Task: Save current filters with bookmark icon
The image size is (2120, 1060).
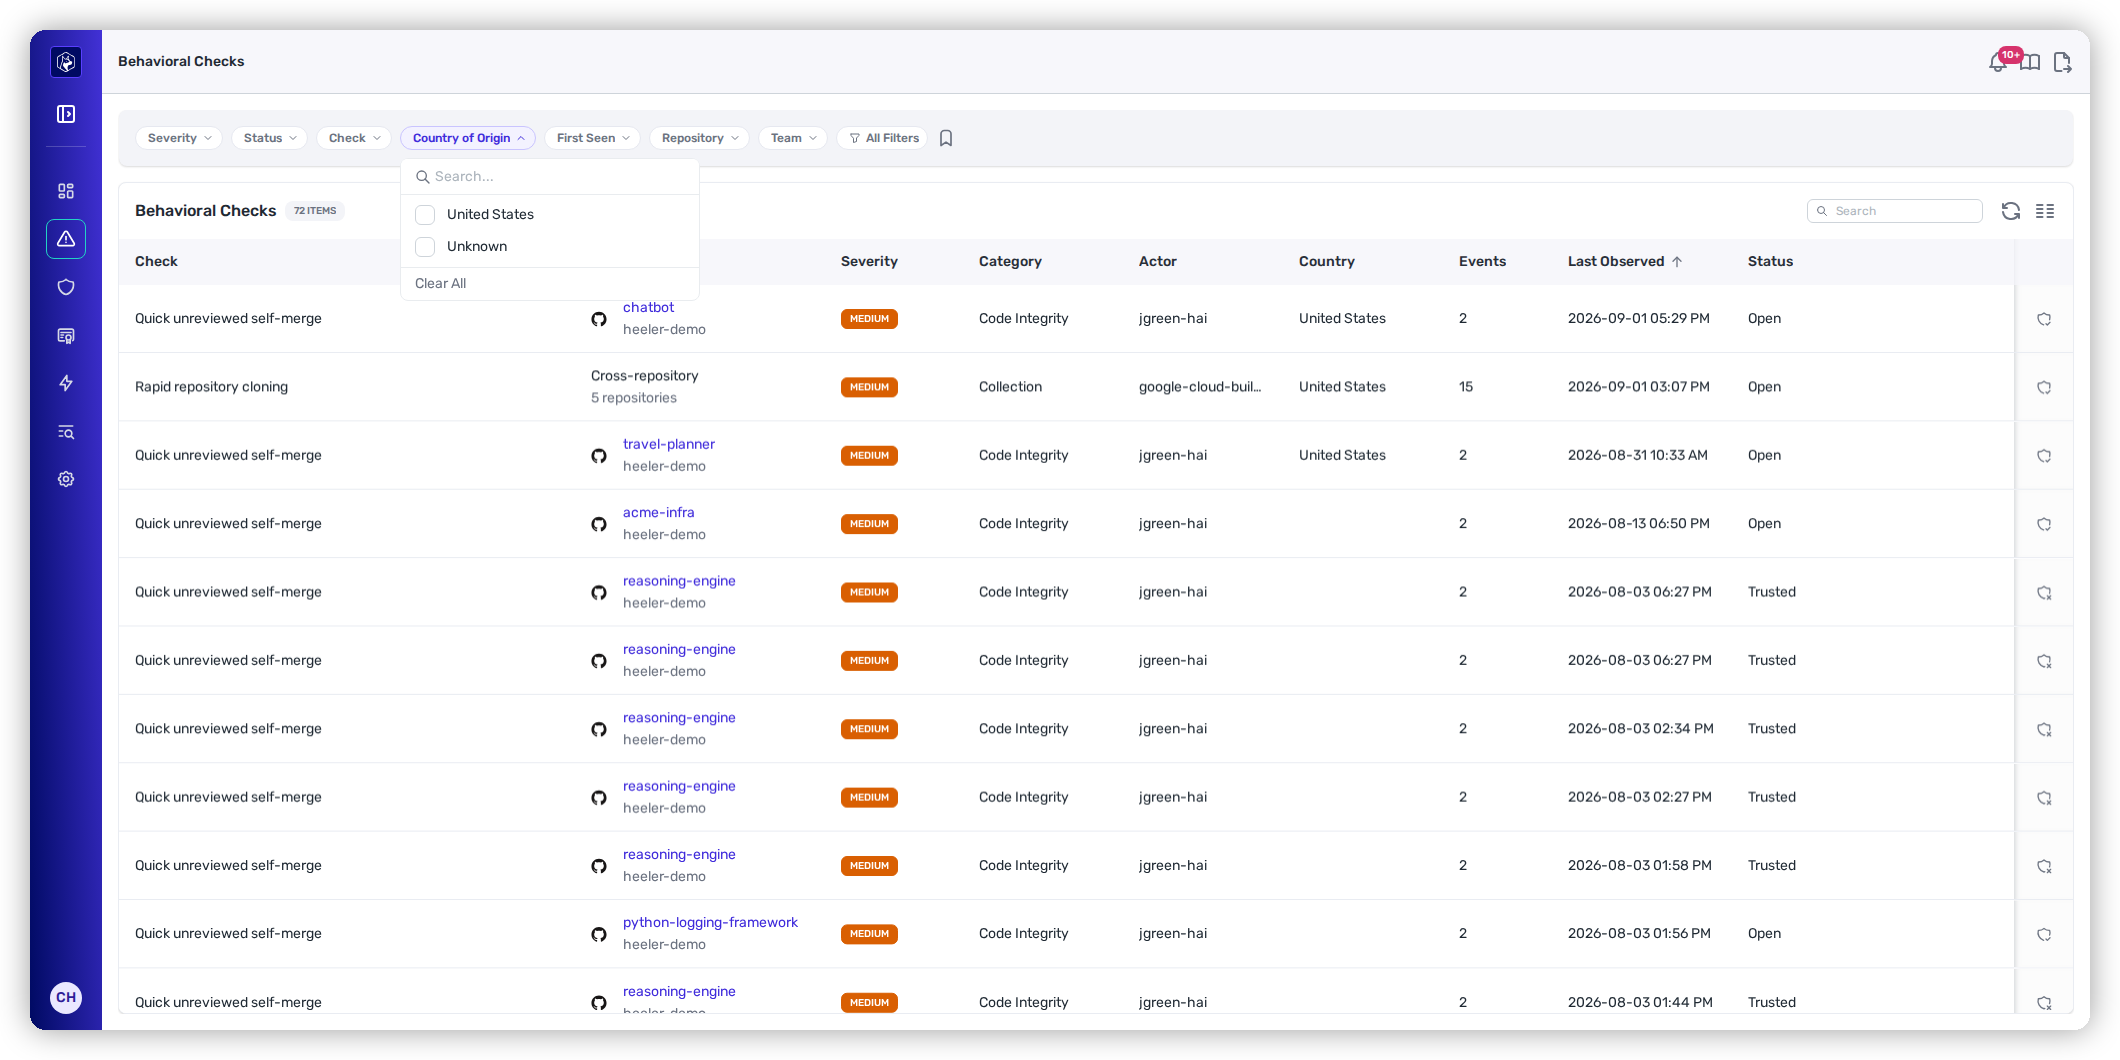Action: (946, 138)
